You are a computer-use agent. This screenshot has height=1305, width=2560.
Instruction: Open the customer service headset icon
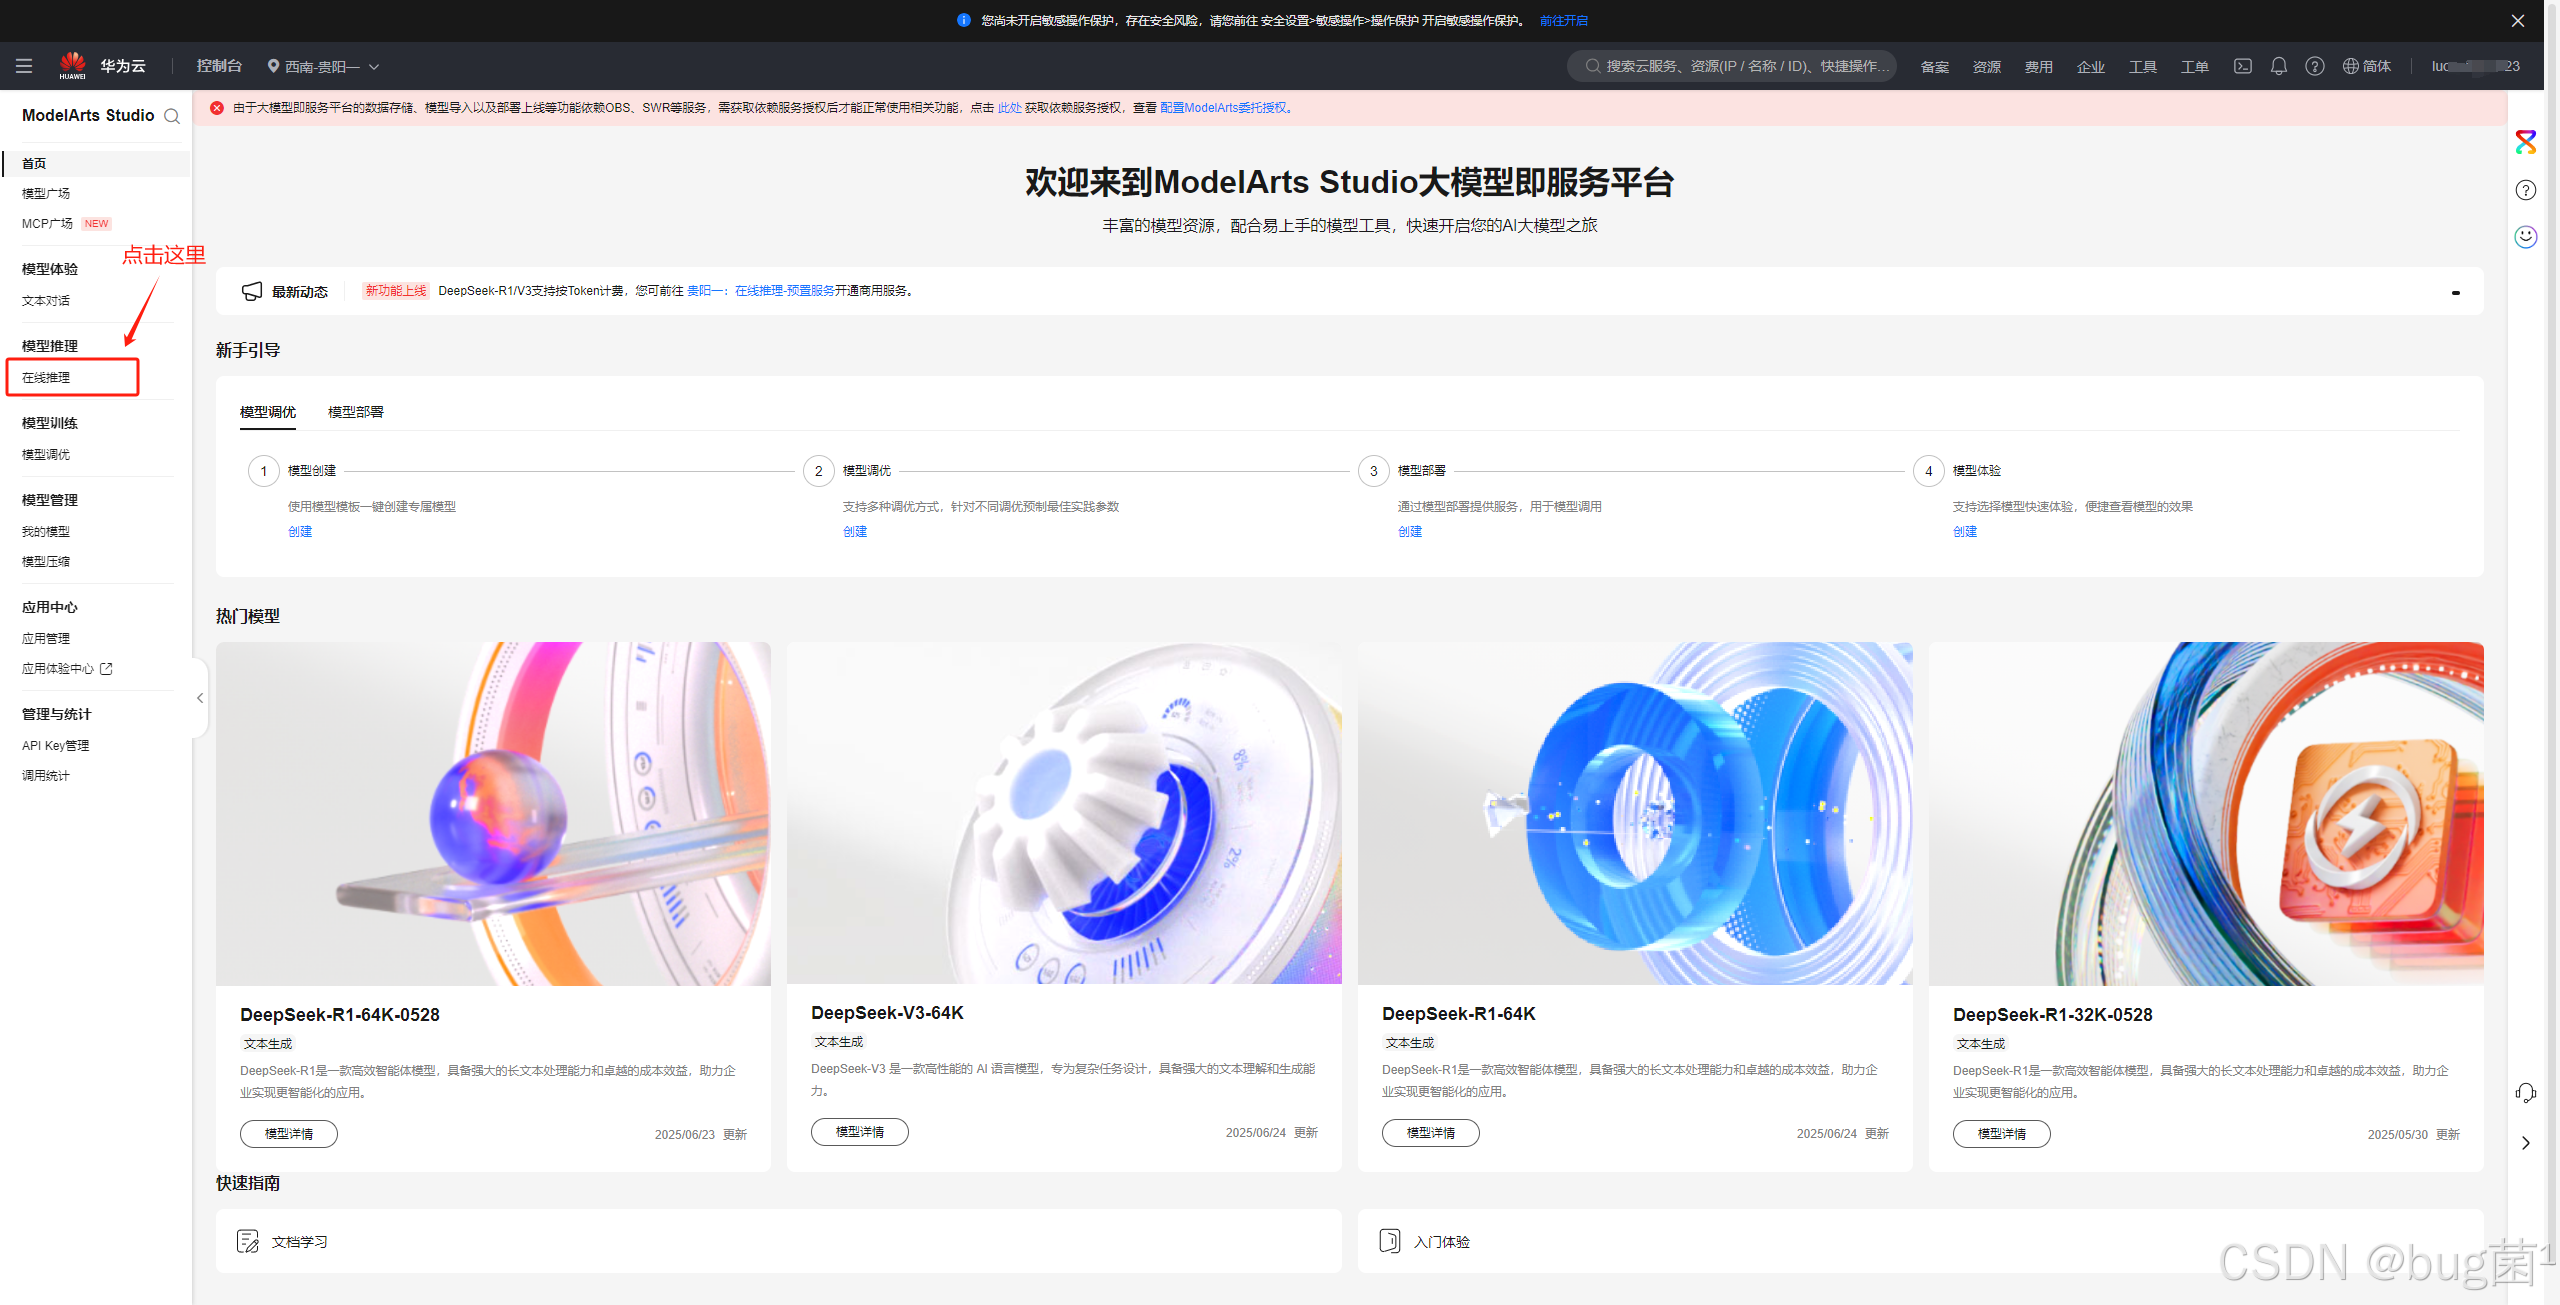2526,1093
